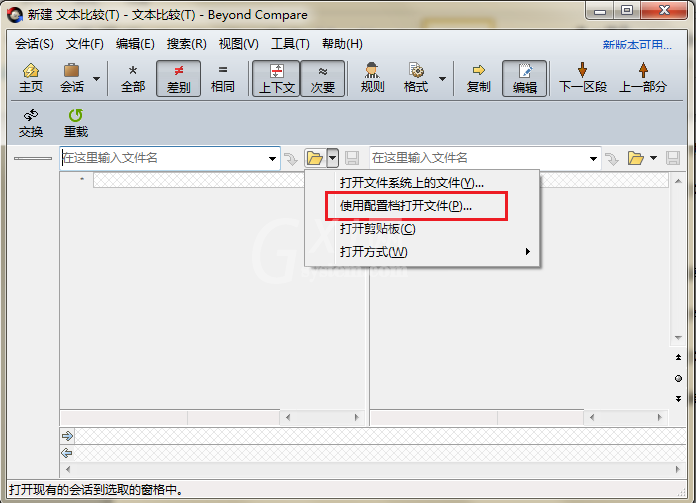Click previous difference double-up arrow icon

click(x=678, y=357)
